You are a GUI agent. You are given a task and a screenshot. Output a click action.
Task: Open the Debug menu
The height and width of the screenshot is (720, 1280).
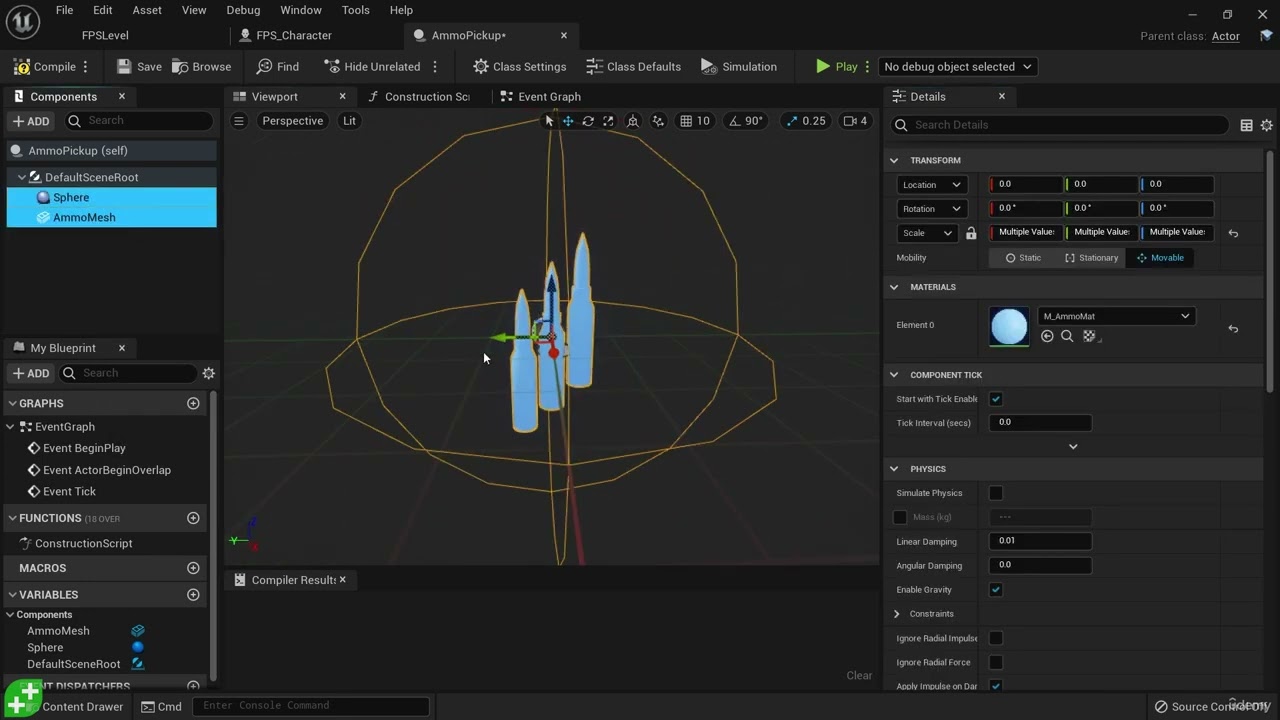point(243,10)
